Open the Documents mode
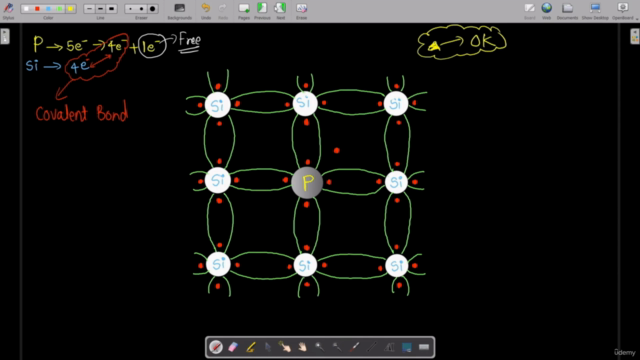 point(567,11)
